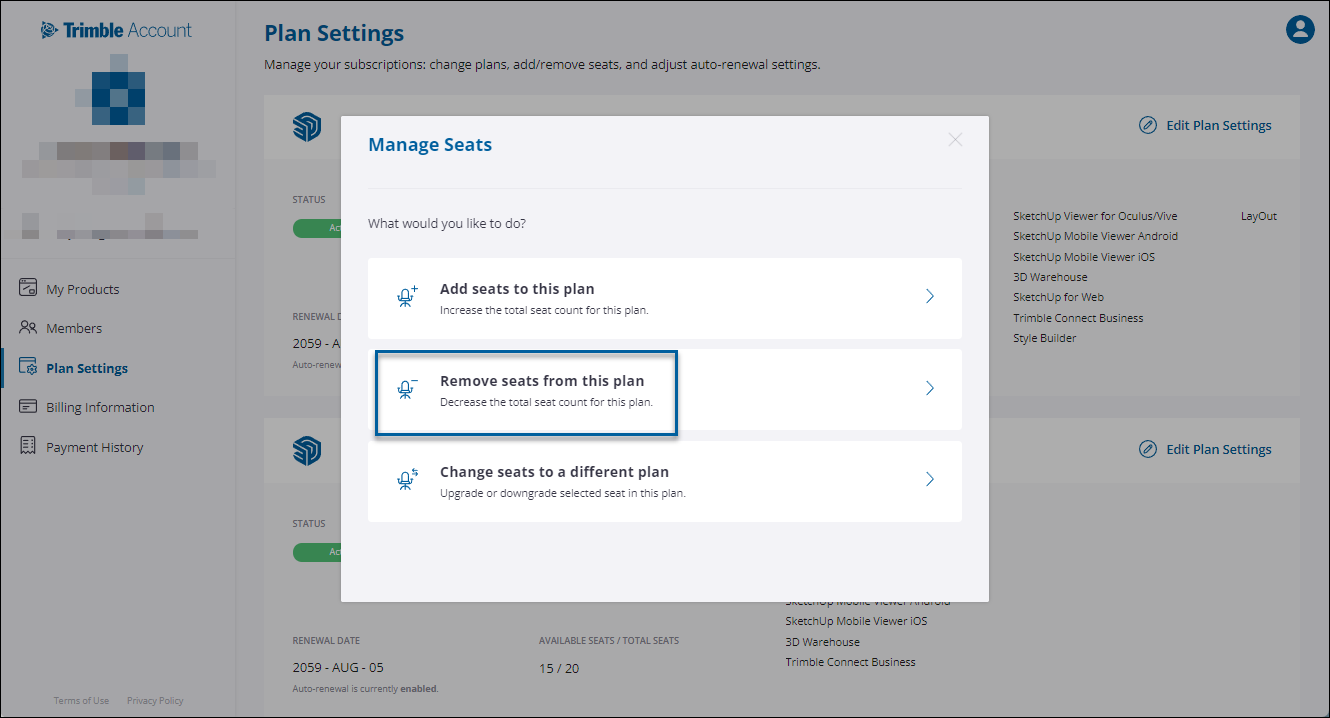Click the Payment History receipt icon

(x=28, y=446)
